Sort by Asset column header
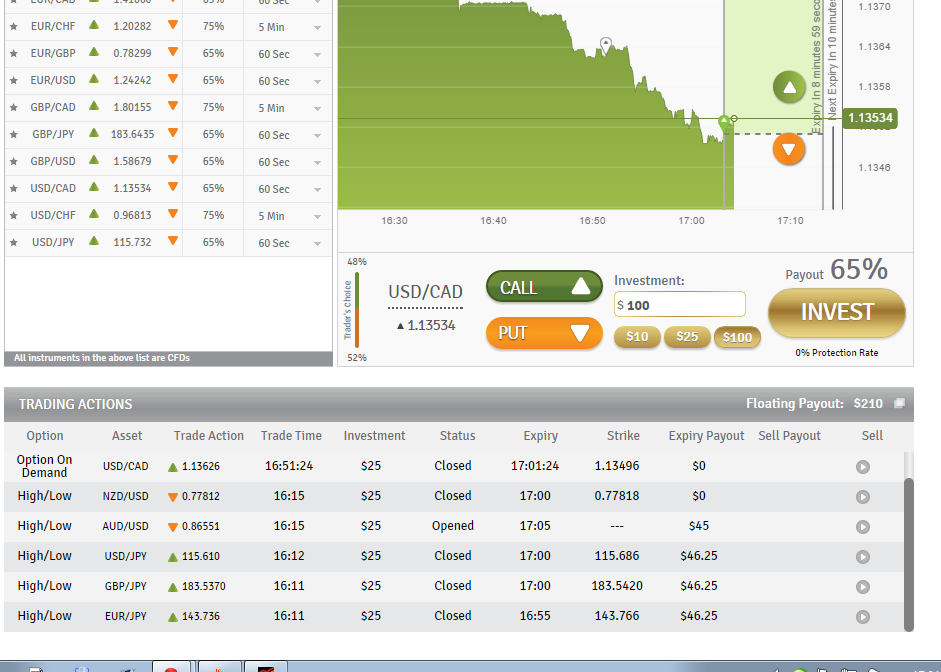 [x=127, y=436]
